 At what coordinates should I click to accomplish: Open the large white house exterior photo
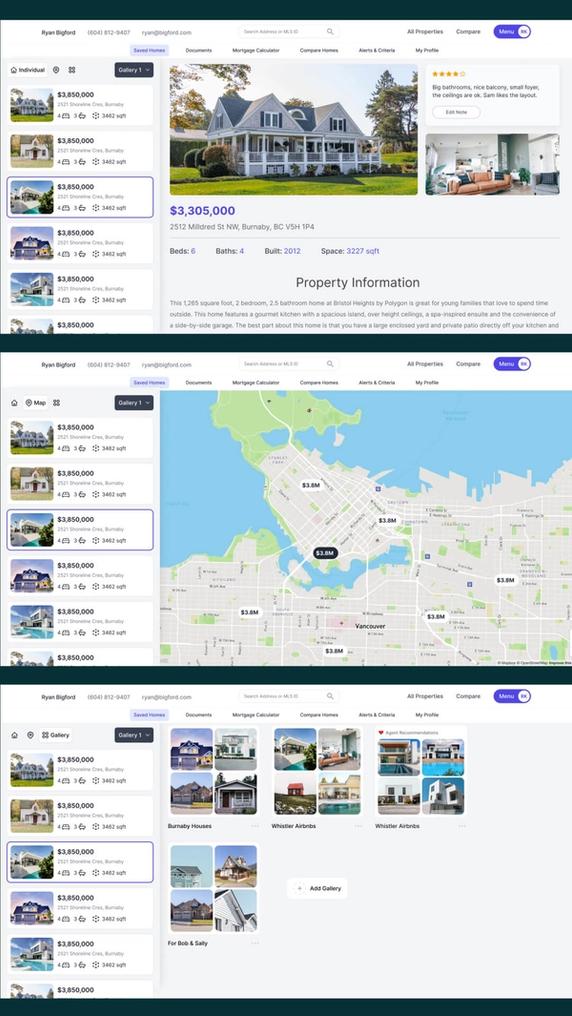coord(293,129)
